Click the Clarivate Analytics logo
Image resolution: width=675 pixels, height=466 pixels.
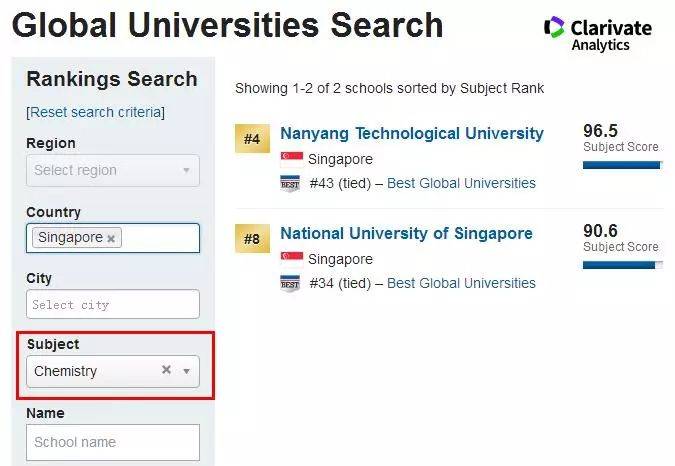coord(597,33)
